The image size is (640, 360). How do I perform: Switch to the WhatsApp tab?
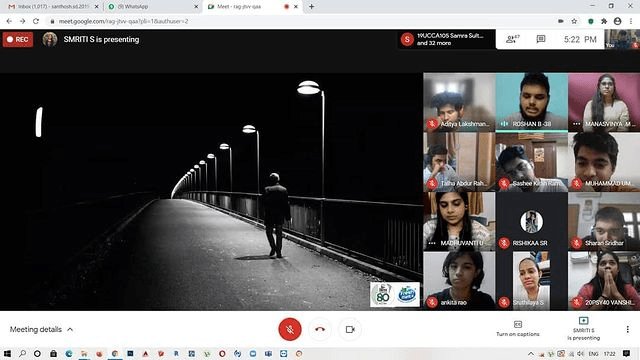pos(152,7)
